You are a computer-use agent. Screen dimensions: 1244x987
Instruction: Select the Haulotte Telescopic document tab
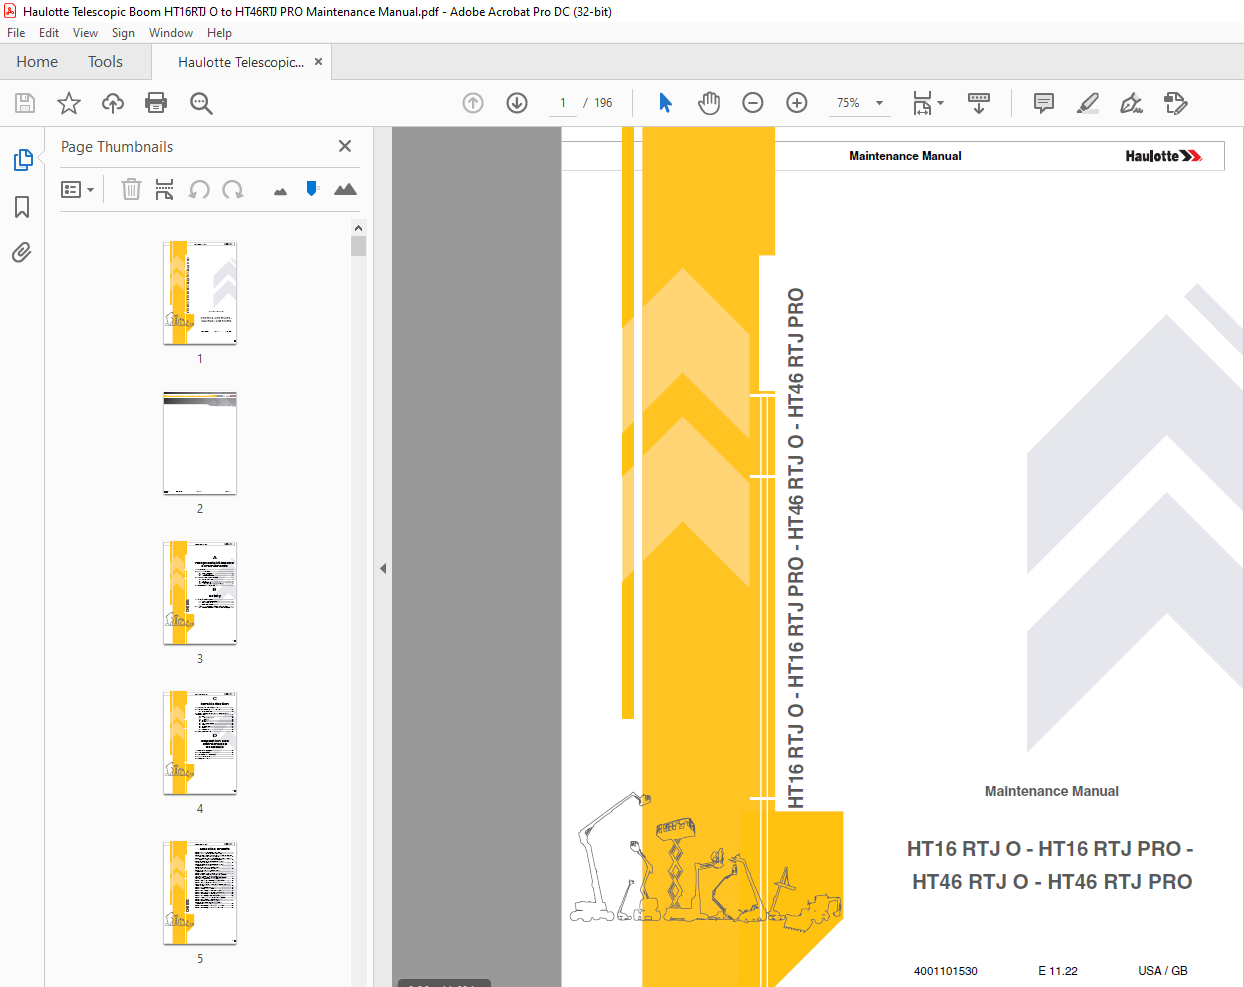tap(240, 62)
